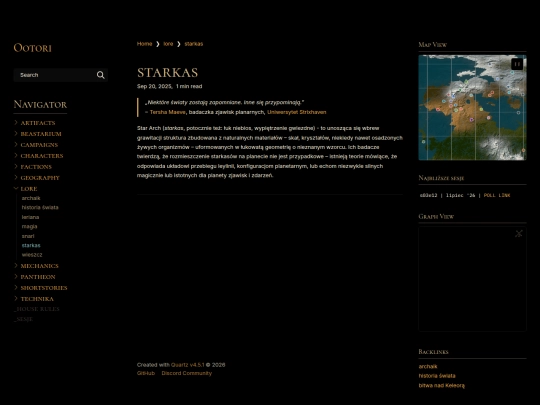The width and height of the screenshot is (540, 405).
Task: Click the search magnifier icon
Action: 101,75
